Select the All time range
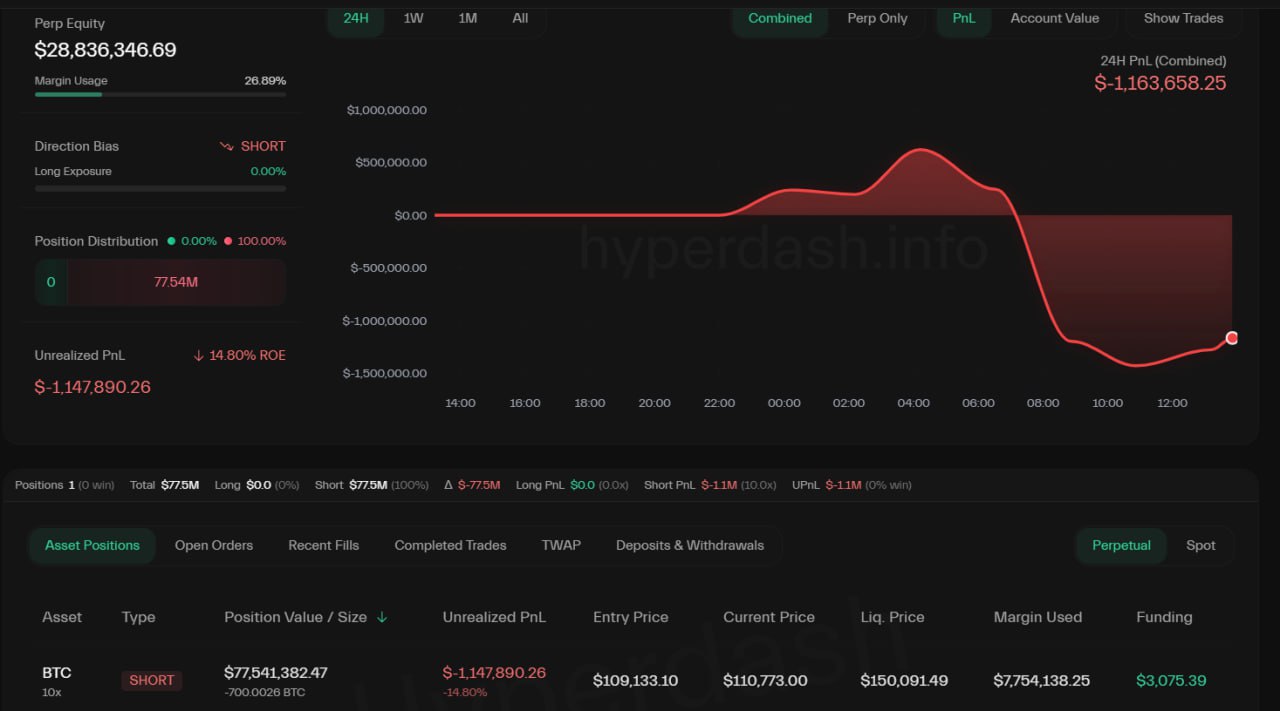This screenshot has width=1280, height=711. 520,18
